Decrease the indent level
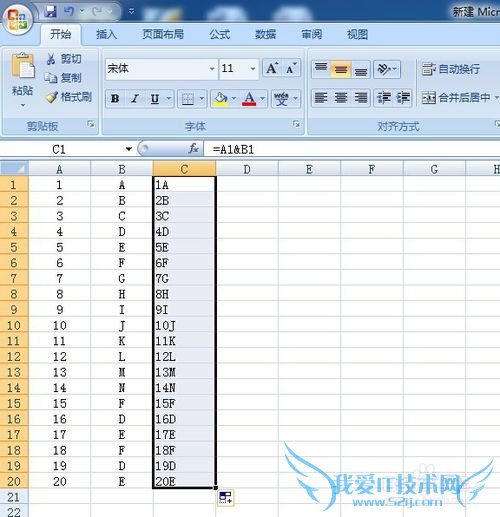Viewport: 500px width, 517px height. [384, 98]
